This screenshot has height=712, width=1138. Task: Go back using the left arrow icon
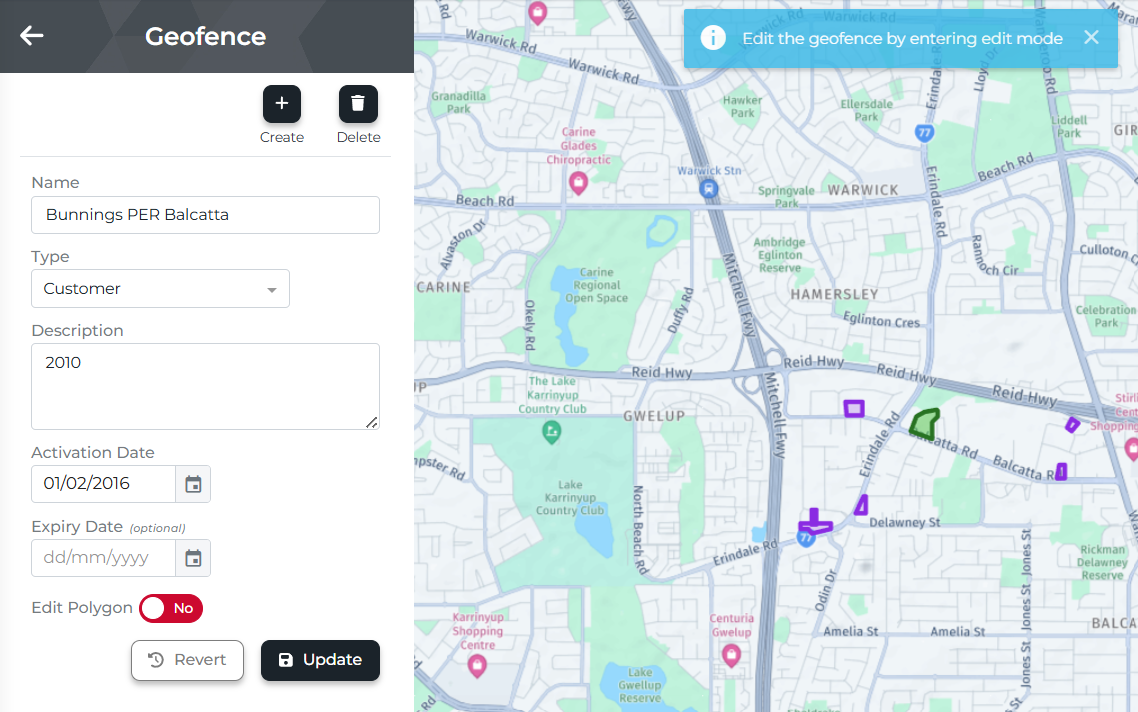point(32,36)
